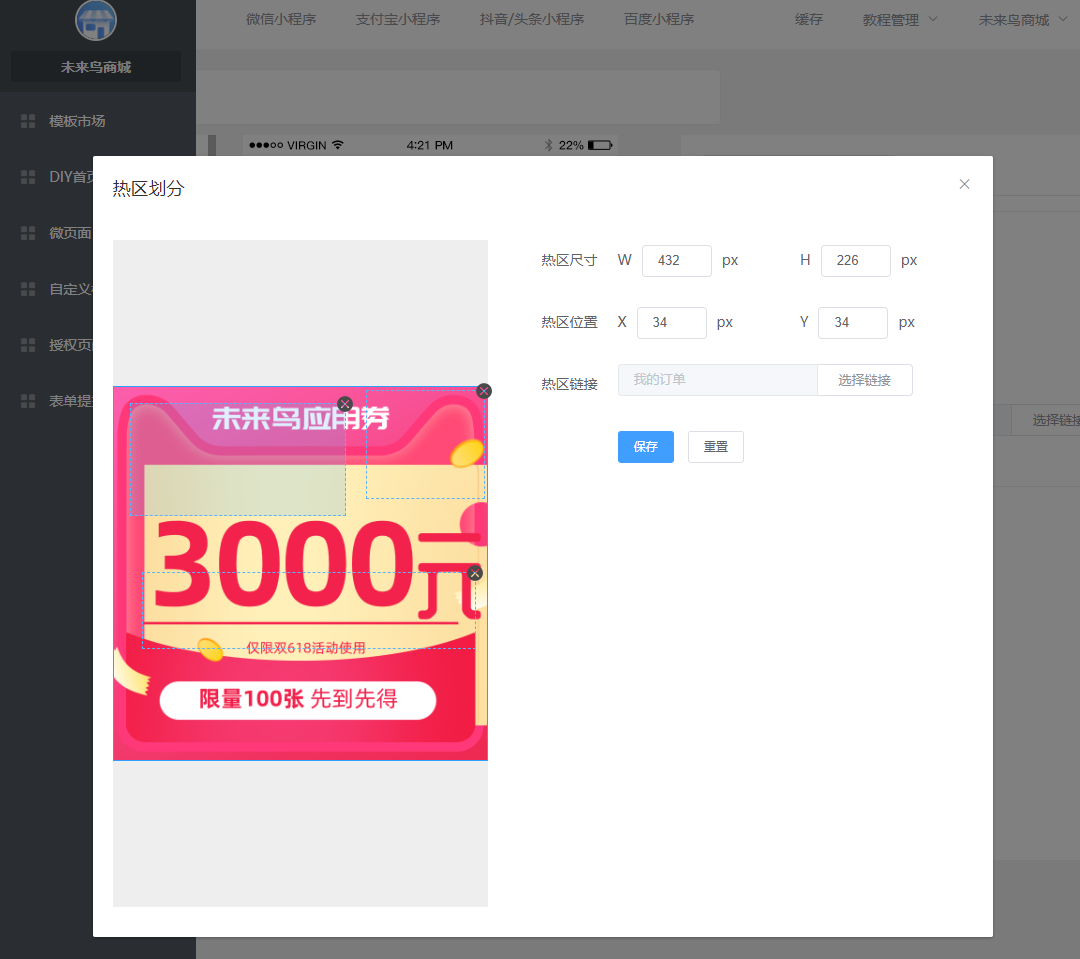Image resolution: width=1080 pixels, height=959 pixels.
Task: Click the 微页面 sidebar grid icon
Action: (28, 233)
